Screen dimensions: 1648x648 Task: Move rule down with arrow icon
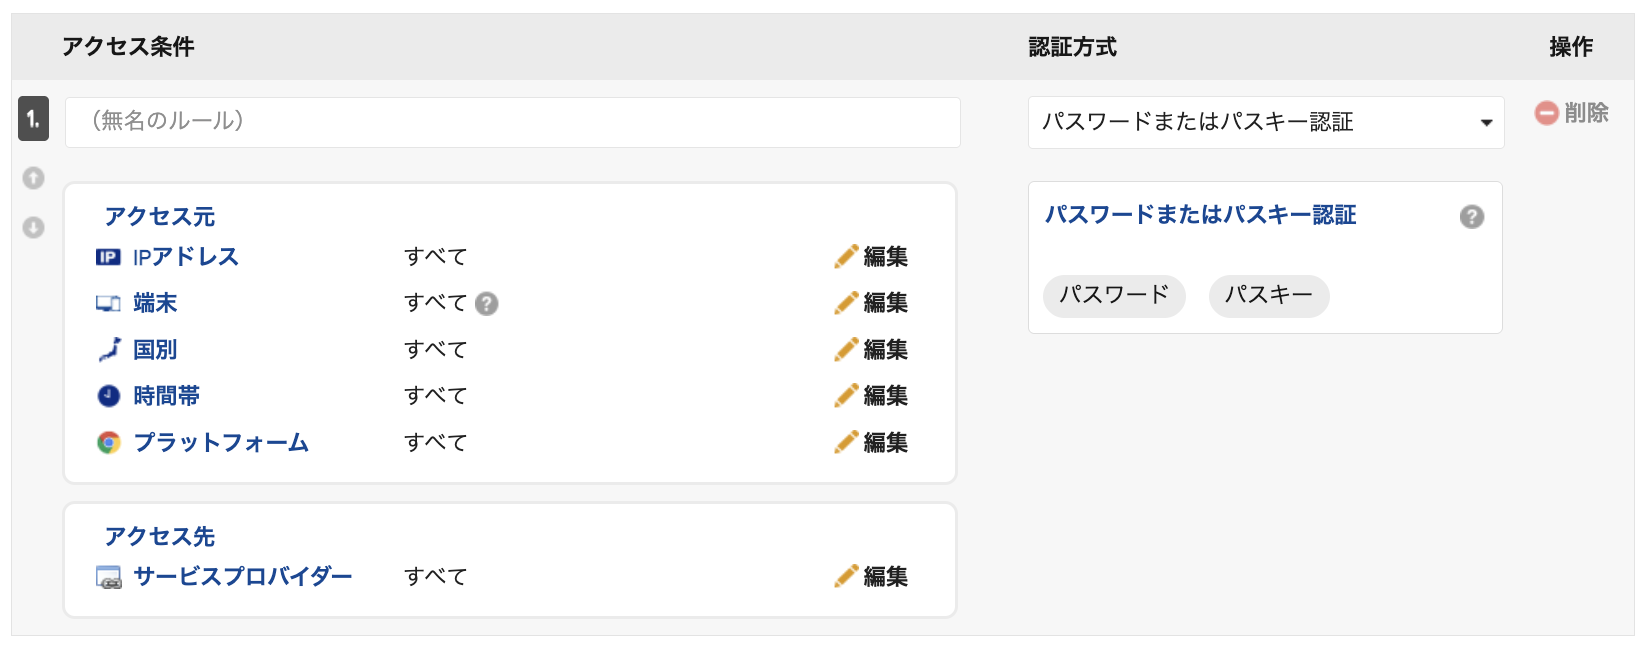(34, 228)
